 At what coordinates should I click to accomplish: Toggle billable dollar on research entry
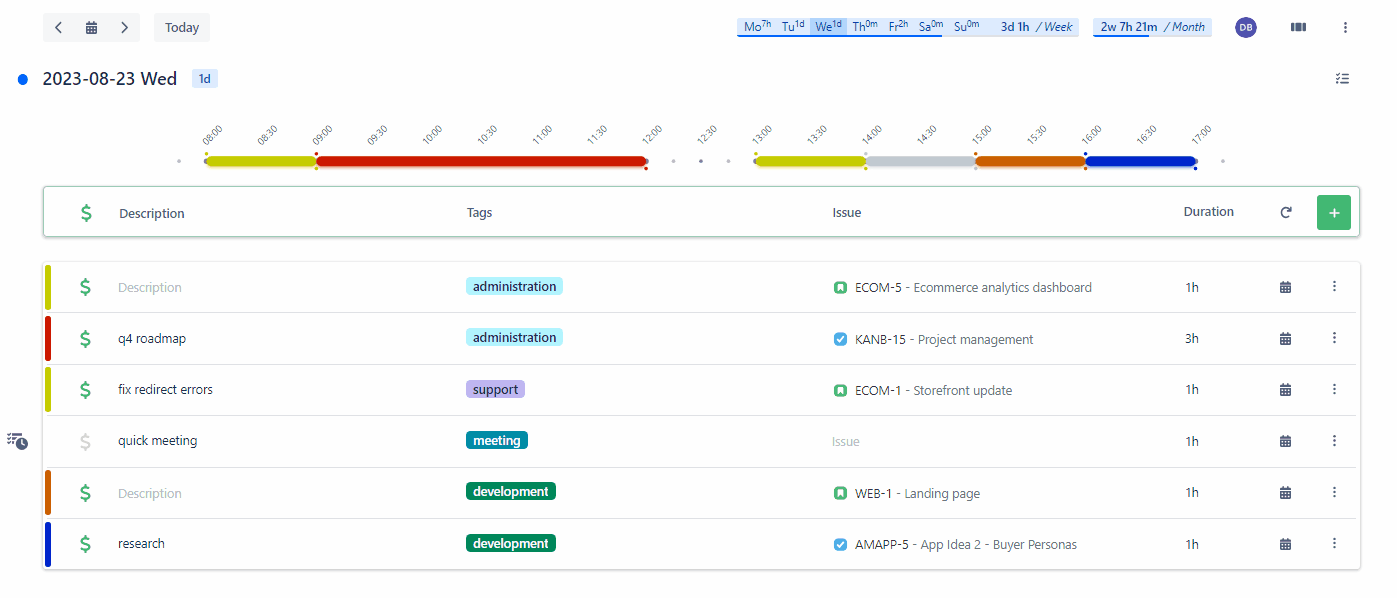85,544
